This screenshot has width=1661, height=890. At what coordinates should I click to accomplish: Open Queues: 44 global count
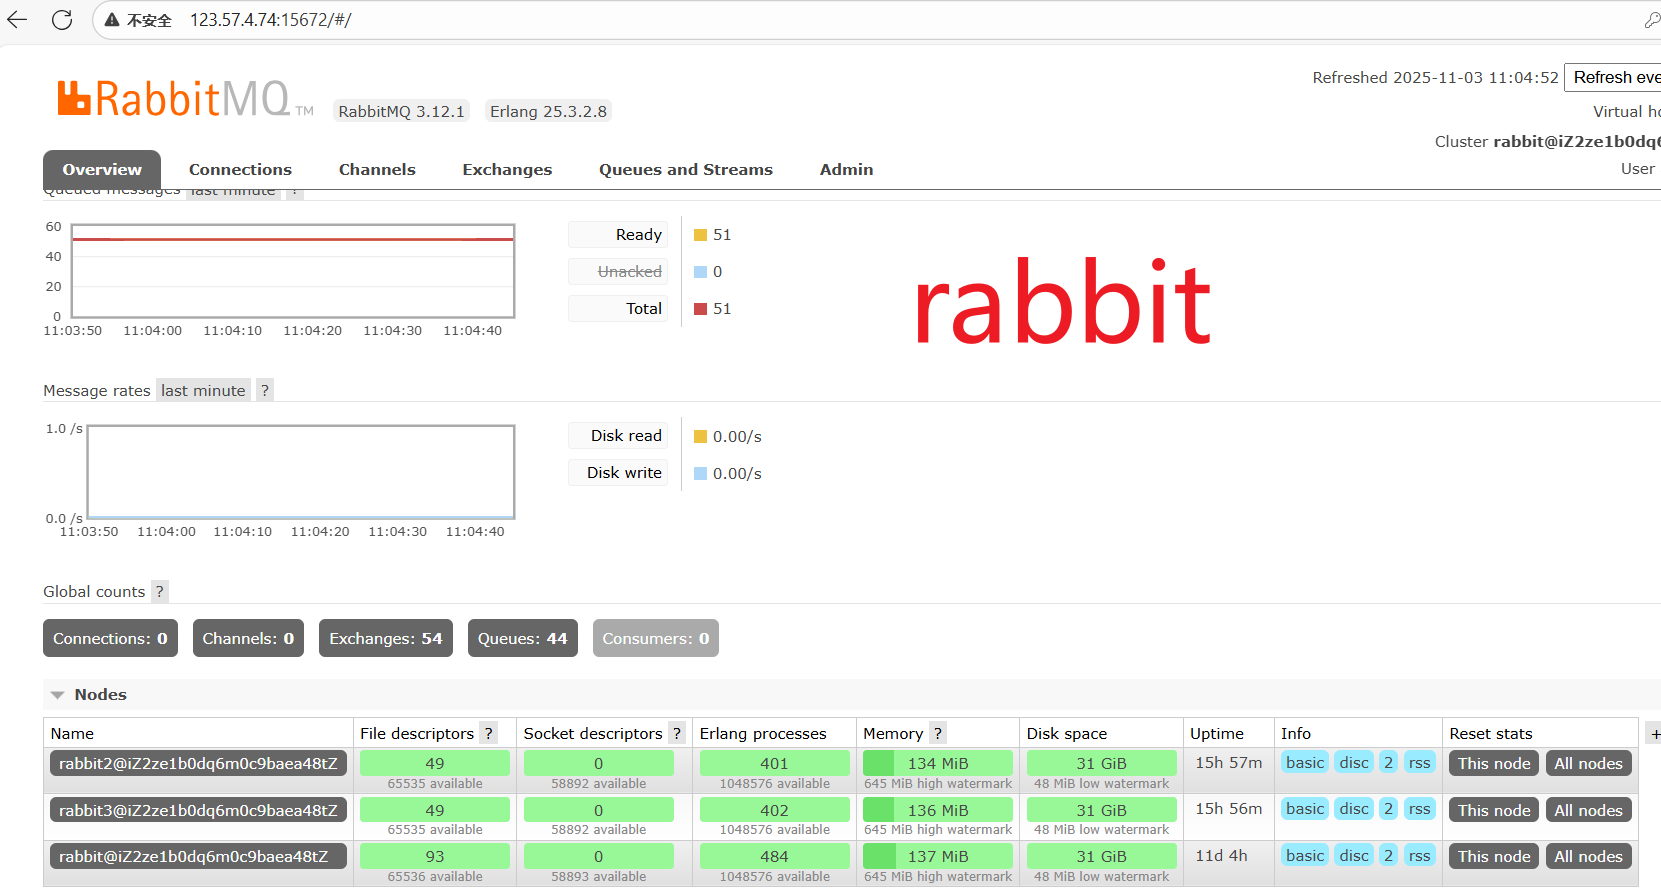tap(522, 638)
